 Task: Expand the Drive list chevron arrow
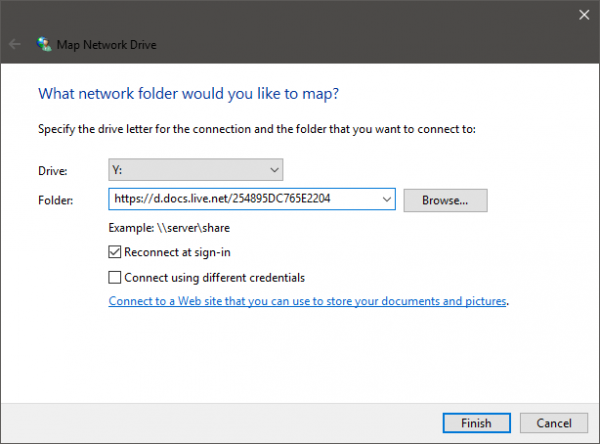click(x=274, y=170)
